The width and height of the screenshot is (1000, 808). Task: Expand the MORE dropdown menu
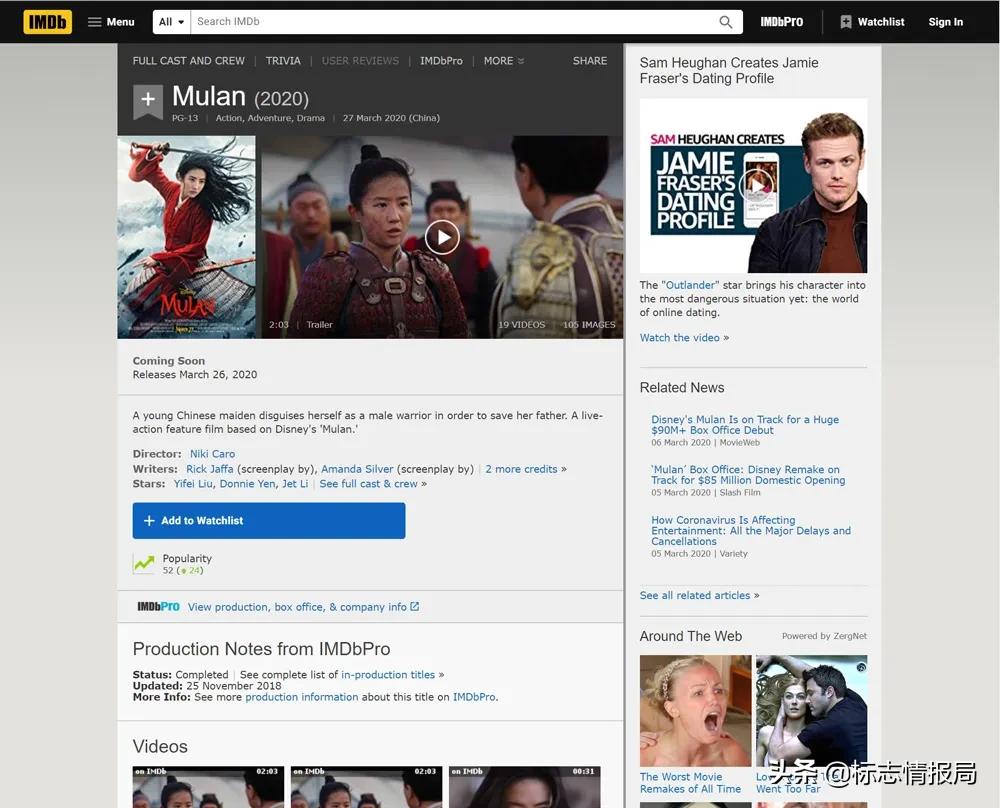click(x=504, y=61)
